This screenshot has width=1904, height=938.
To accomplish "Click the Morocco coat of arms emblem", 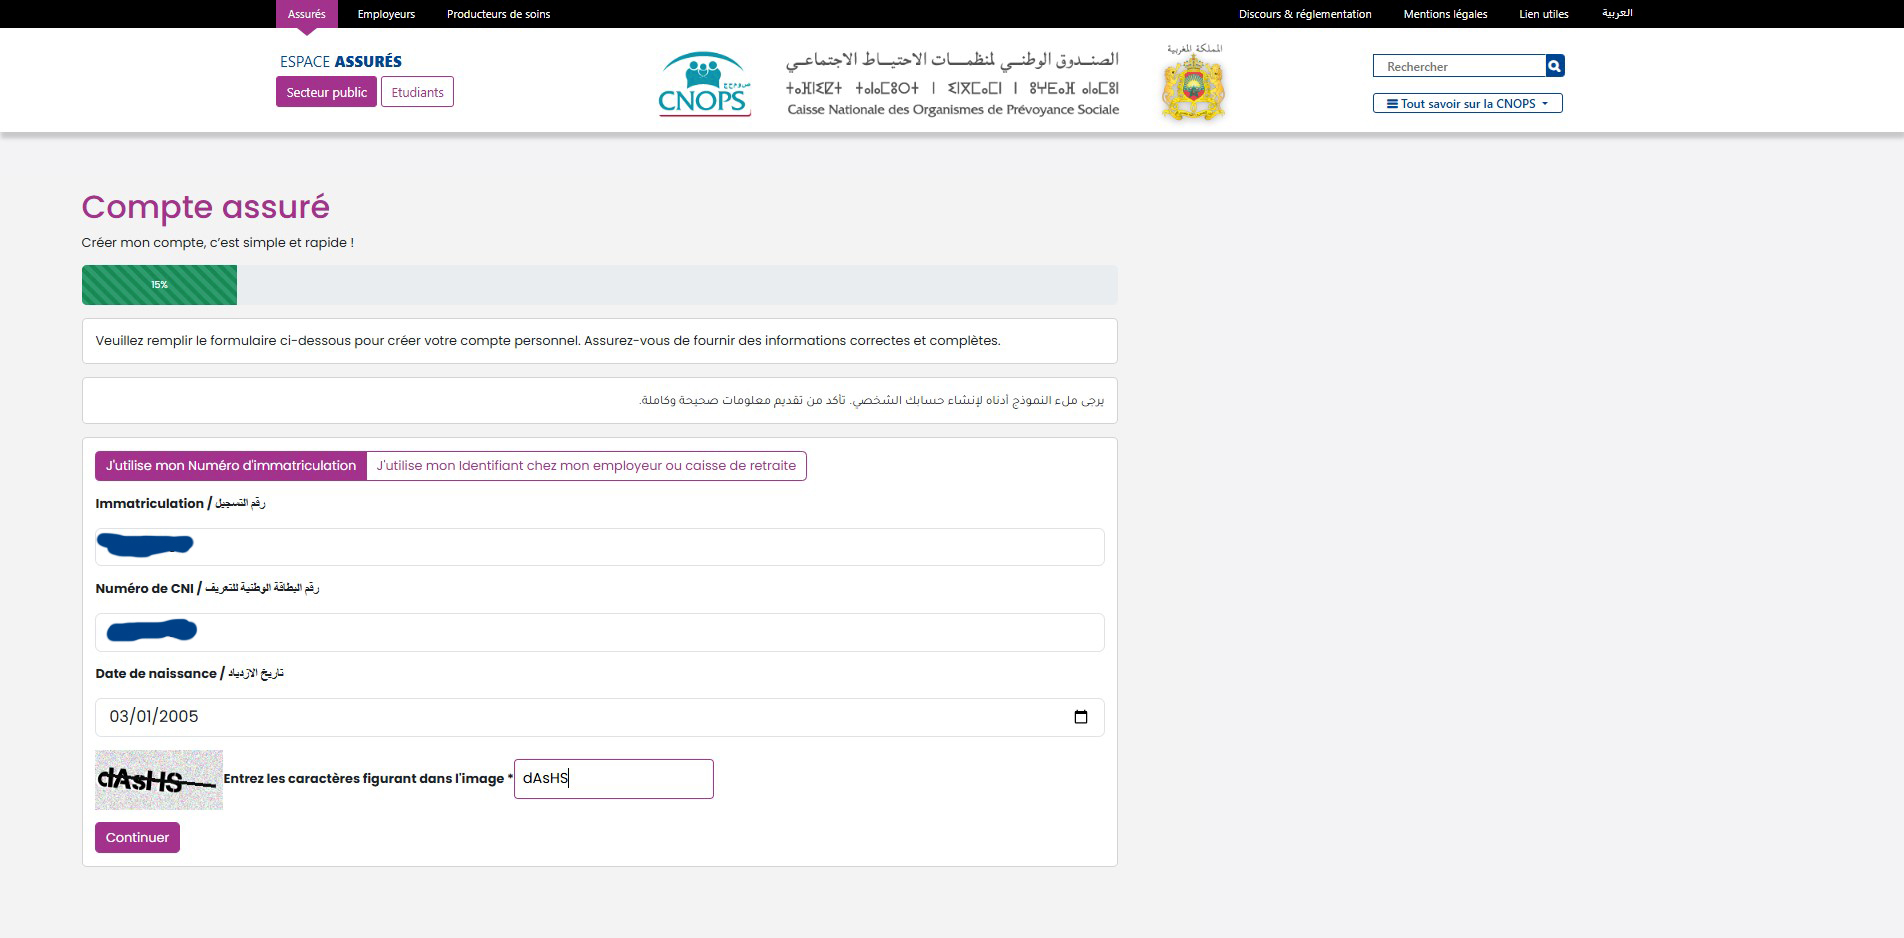I will pos(1193,86).
